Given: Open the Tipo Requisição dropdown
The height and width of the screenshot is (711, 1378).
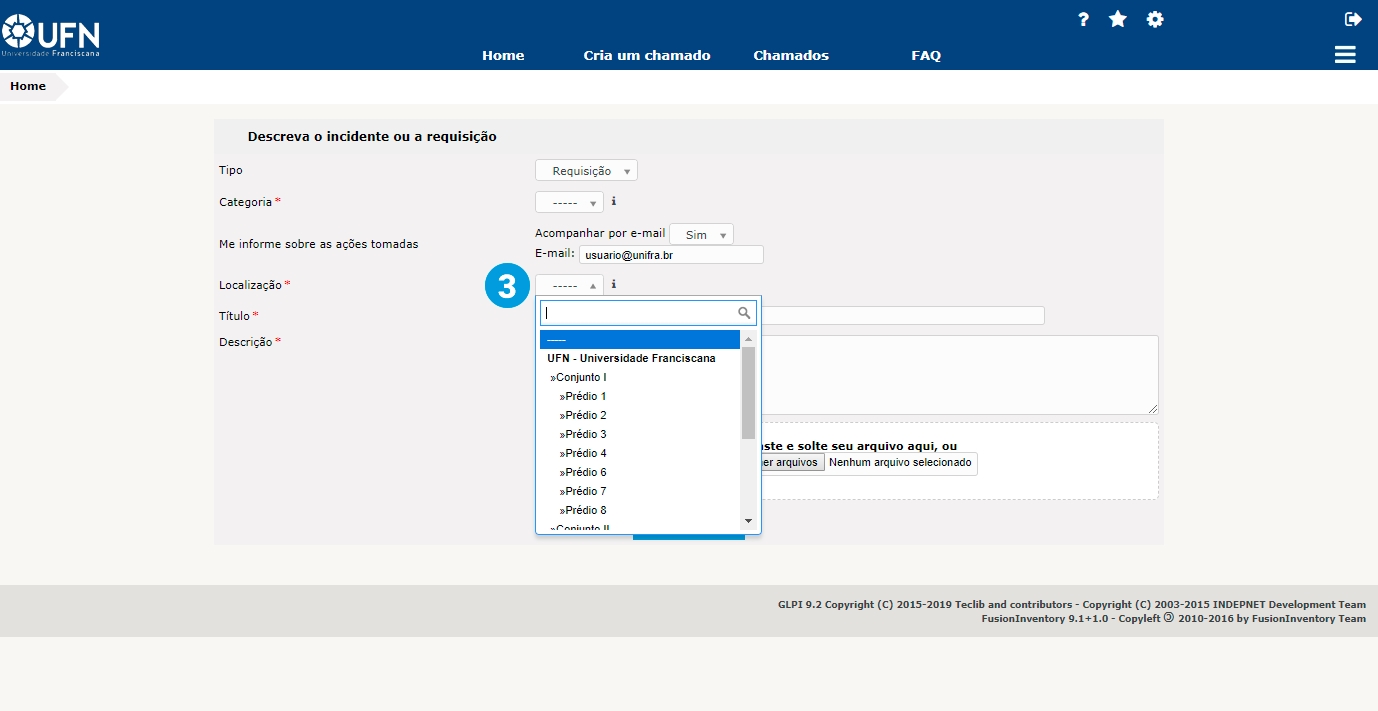Looking at the screenshot, I should (586, 171).
